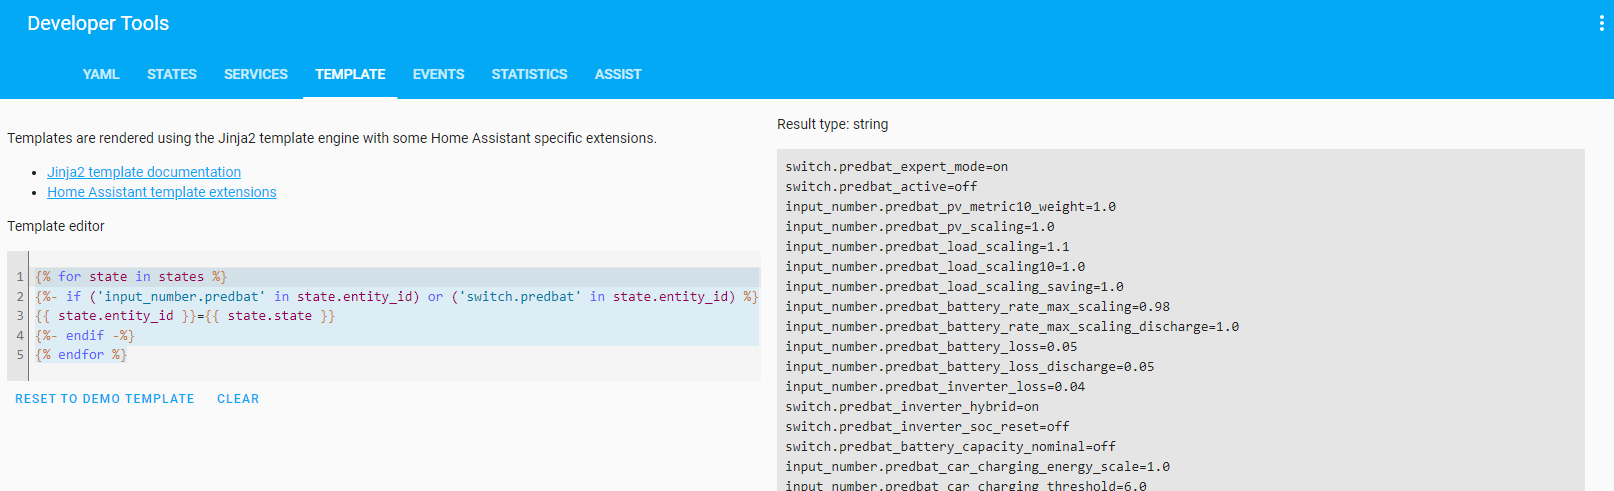Viewport: 1614px width, 491px height.
Task: Switch to the YAML tab
Action: tap(101, 74)
